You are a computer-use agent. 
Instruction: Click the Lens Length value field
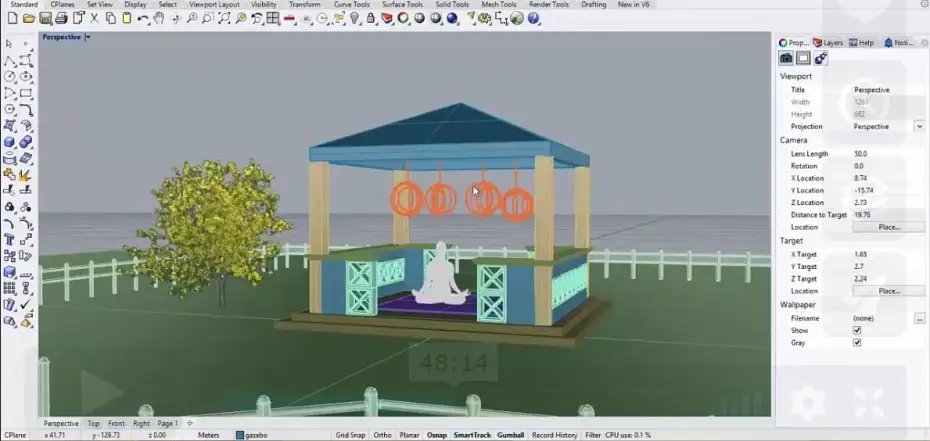pos(887,154)
